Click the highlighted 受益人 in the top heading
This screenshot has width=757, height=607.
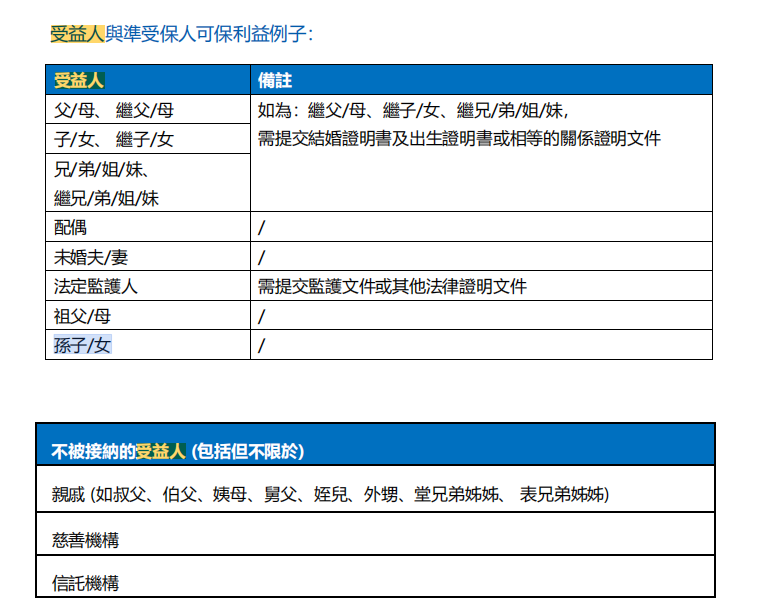(77, 34)
